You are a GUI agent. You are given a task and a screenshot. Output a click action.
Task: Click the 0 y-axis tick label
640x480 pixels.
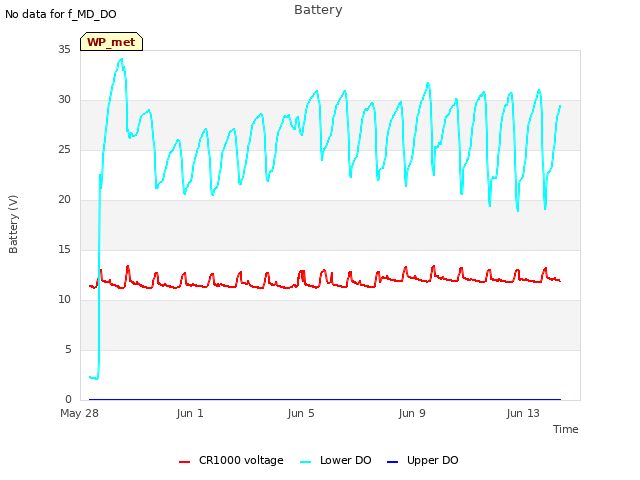(x=68, y=399)
